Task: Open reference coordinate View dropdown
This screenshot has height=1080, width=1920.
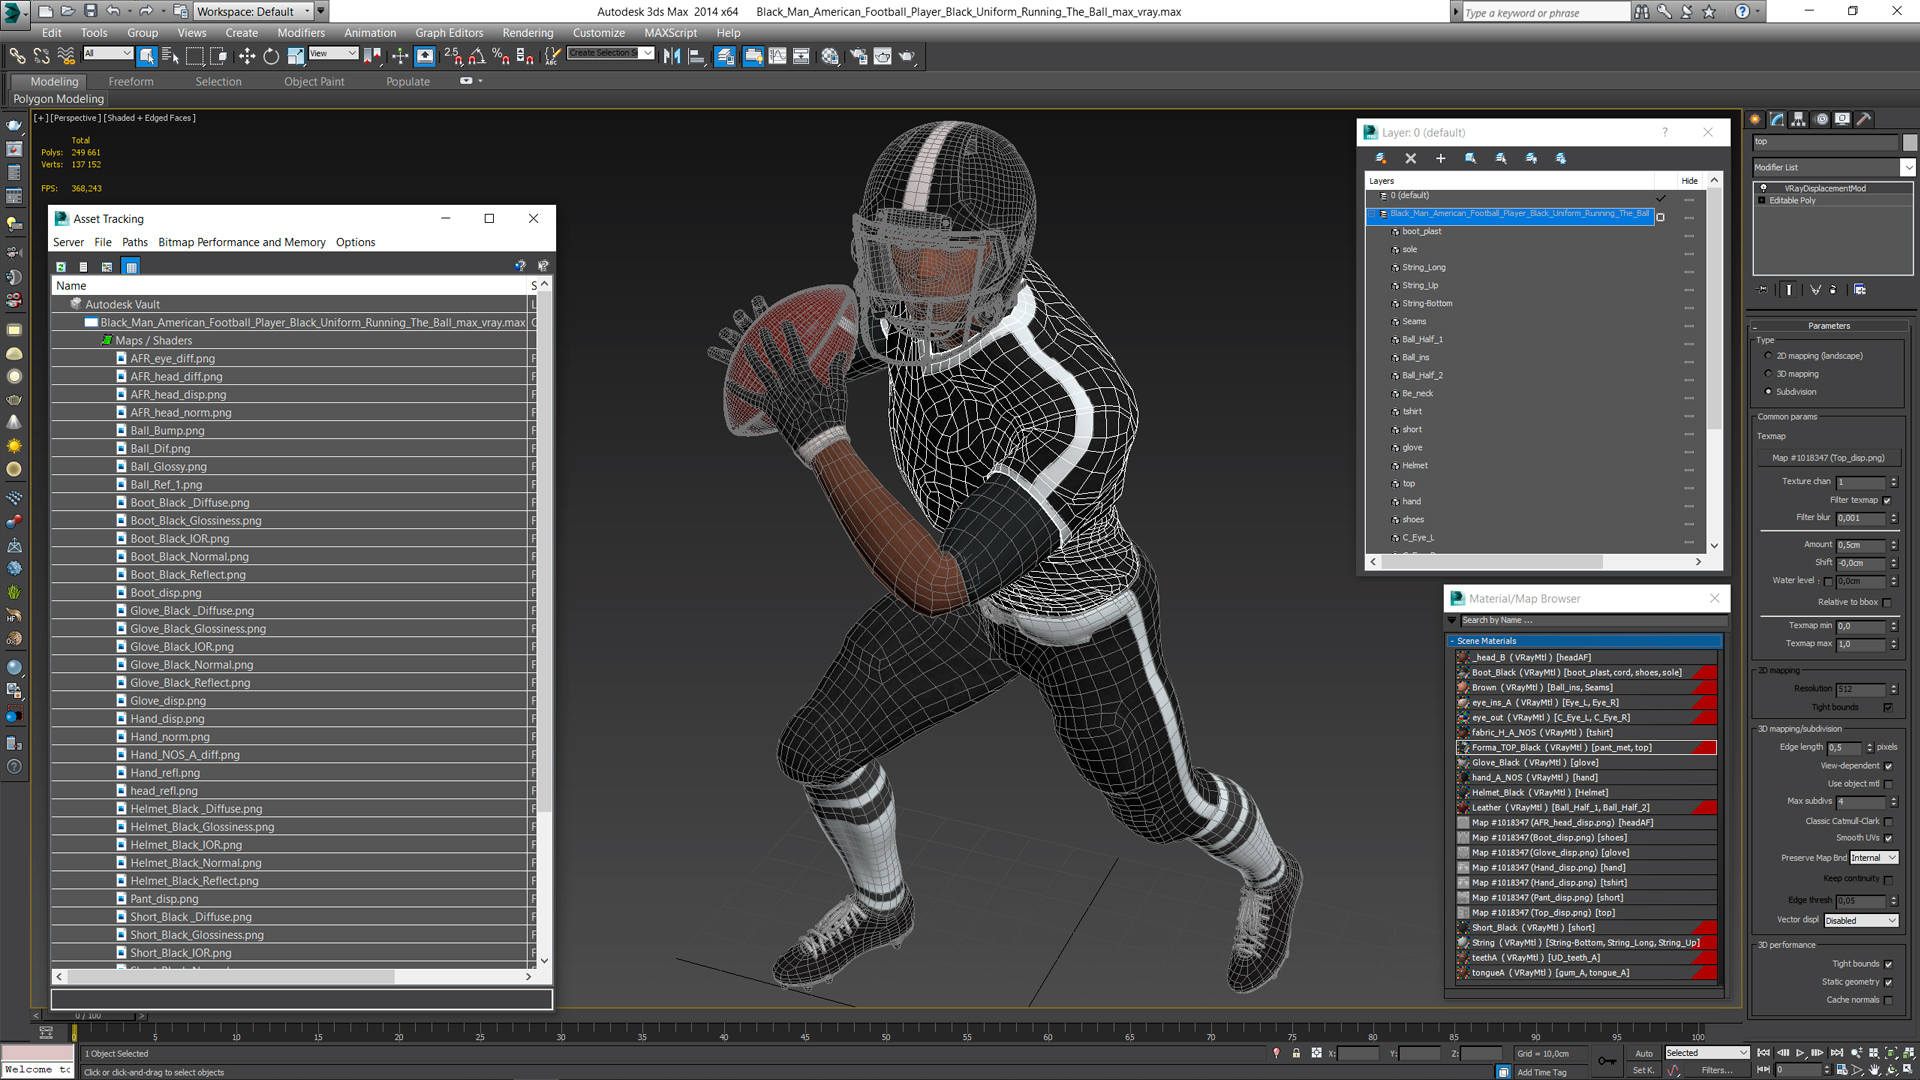Action: pyautogui.click(x=333, y=53)
